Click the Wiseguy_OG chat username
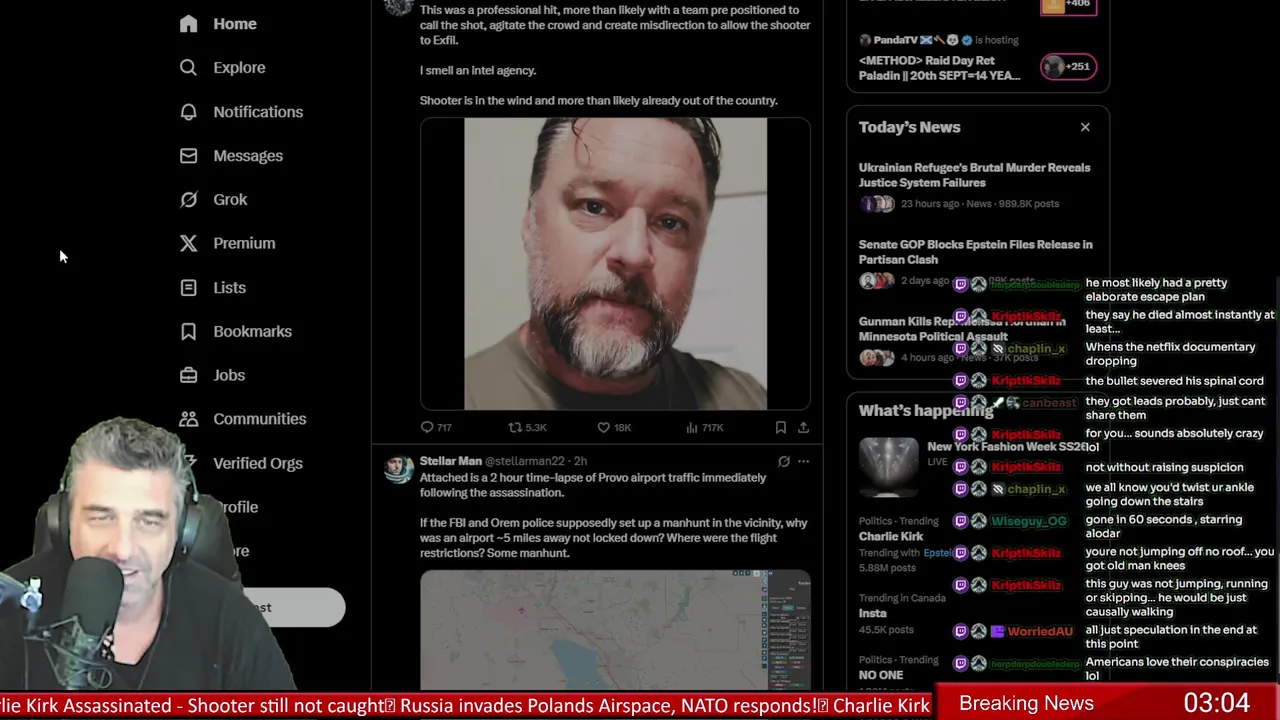 (x=1029, y=521)
